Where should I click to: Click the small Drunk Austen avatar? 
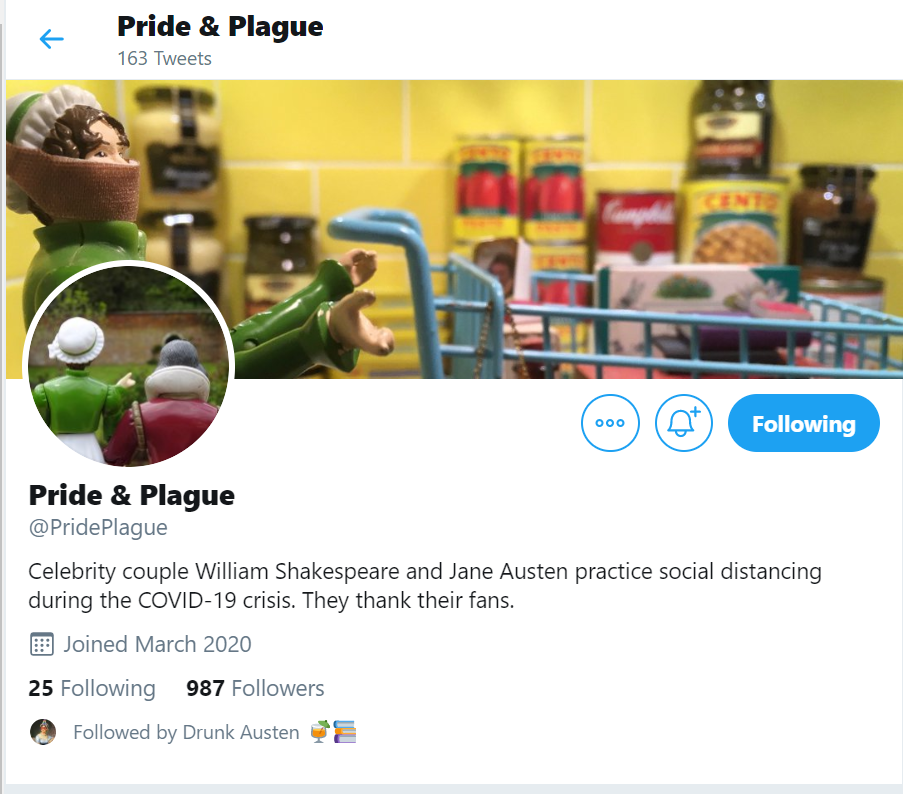[x=43, y=732]
